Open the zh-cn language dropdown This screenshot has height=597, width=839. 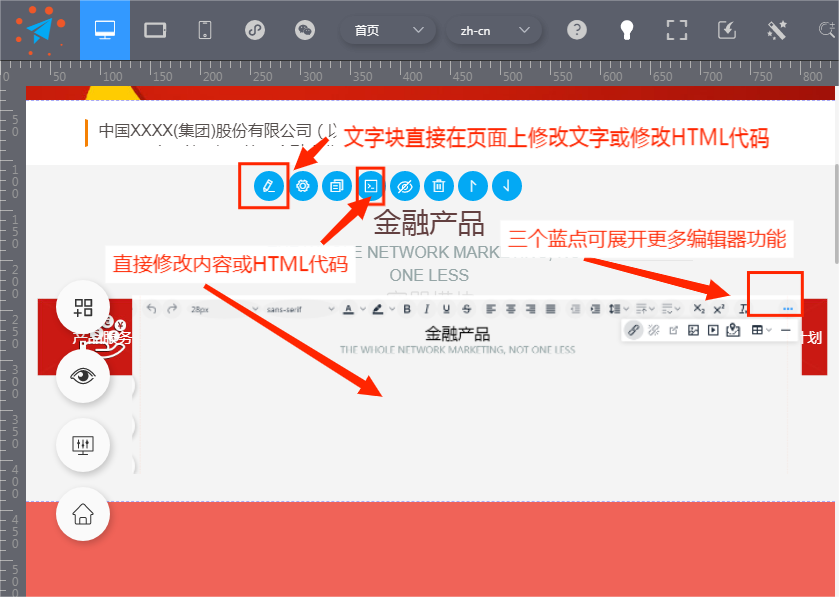(493, 30)
